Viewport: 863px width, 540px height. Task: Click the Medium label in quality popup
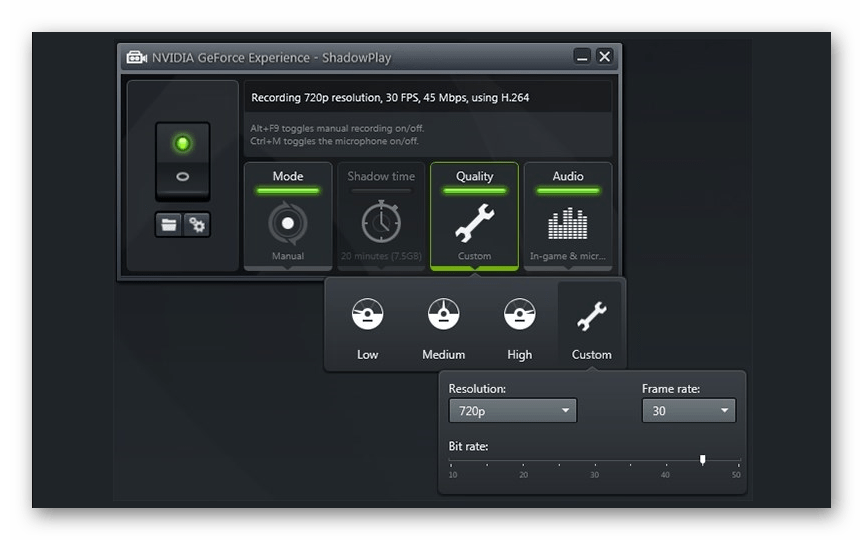pos(444,354)
